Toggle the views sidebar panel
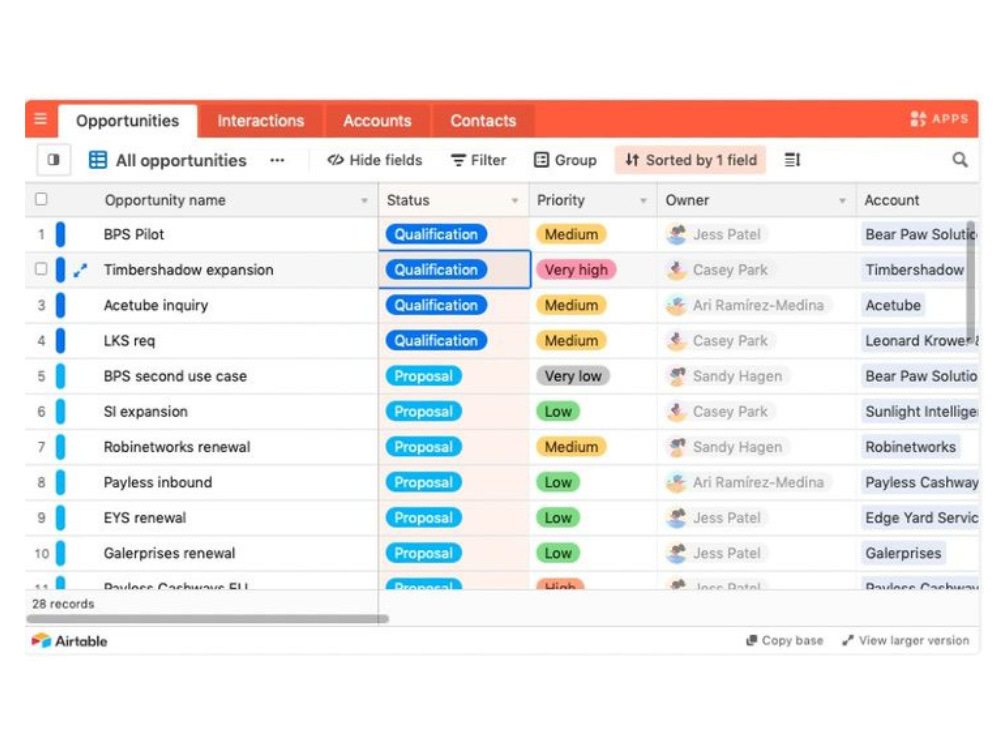This screenshot has height=750, width=1000. point(54,160)
